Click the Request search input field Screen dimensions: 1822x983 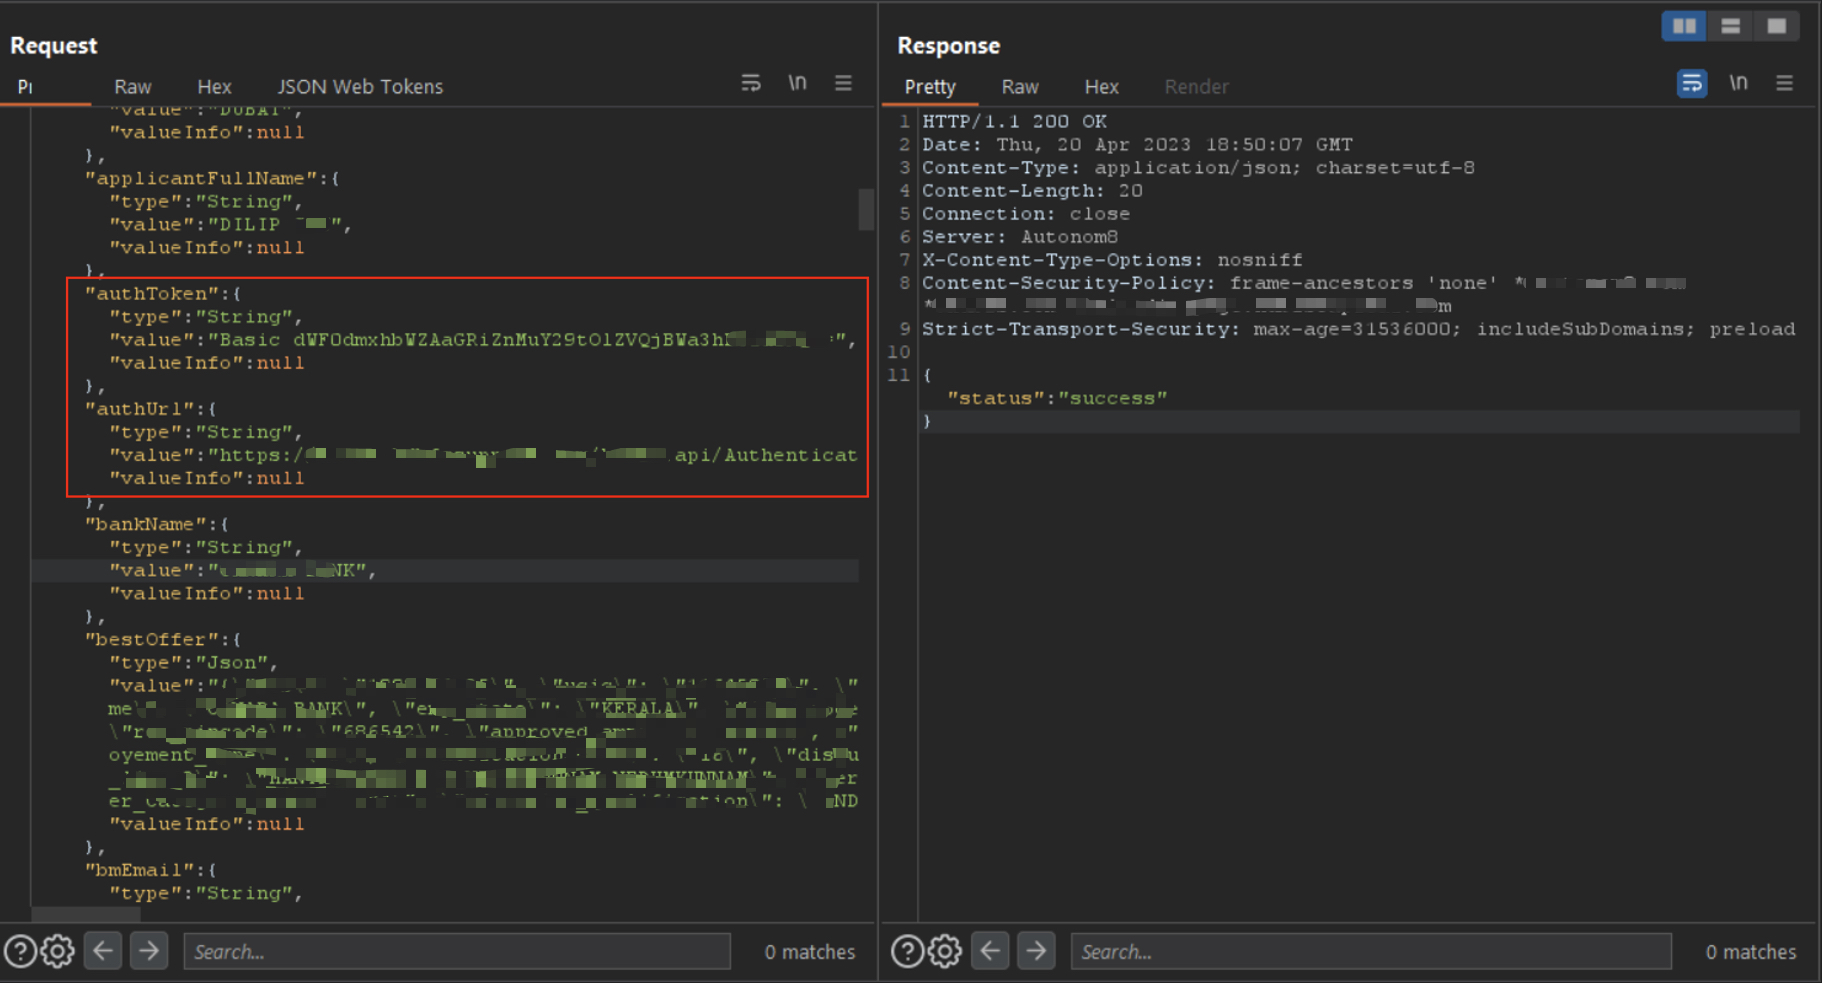coord(457,952)
